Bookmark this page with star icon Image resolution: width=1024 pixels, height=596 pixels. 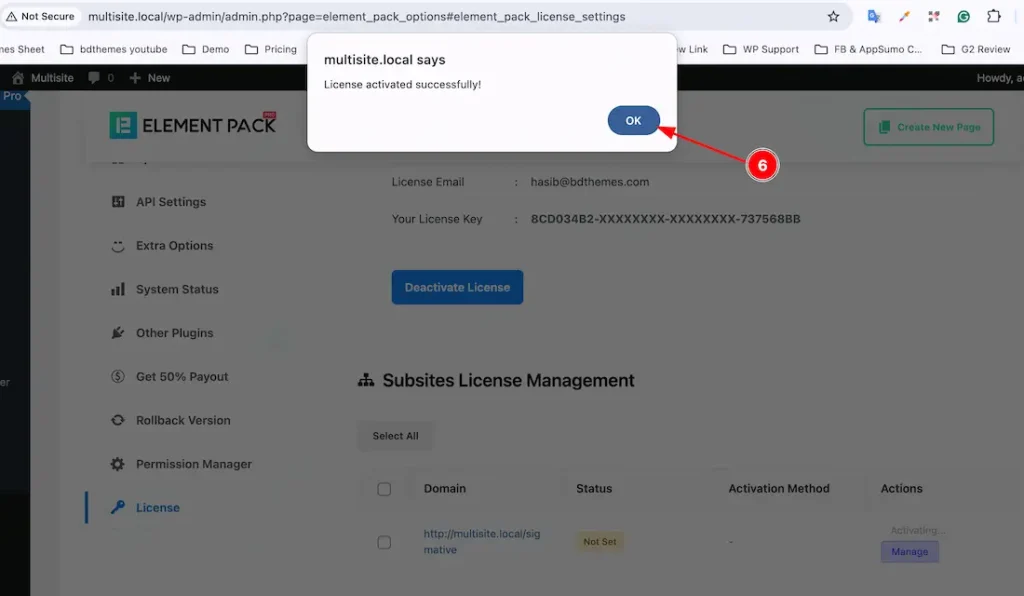point(833,16)
